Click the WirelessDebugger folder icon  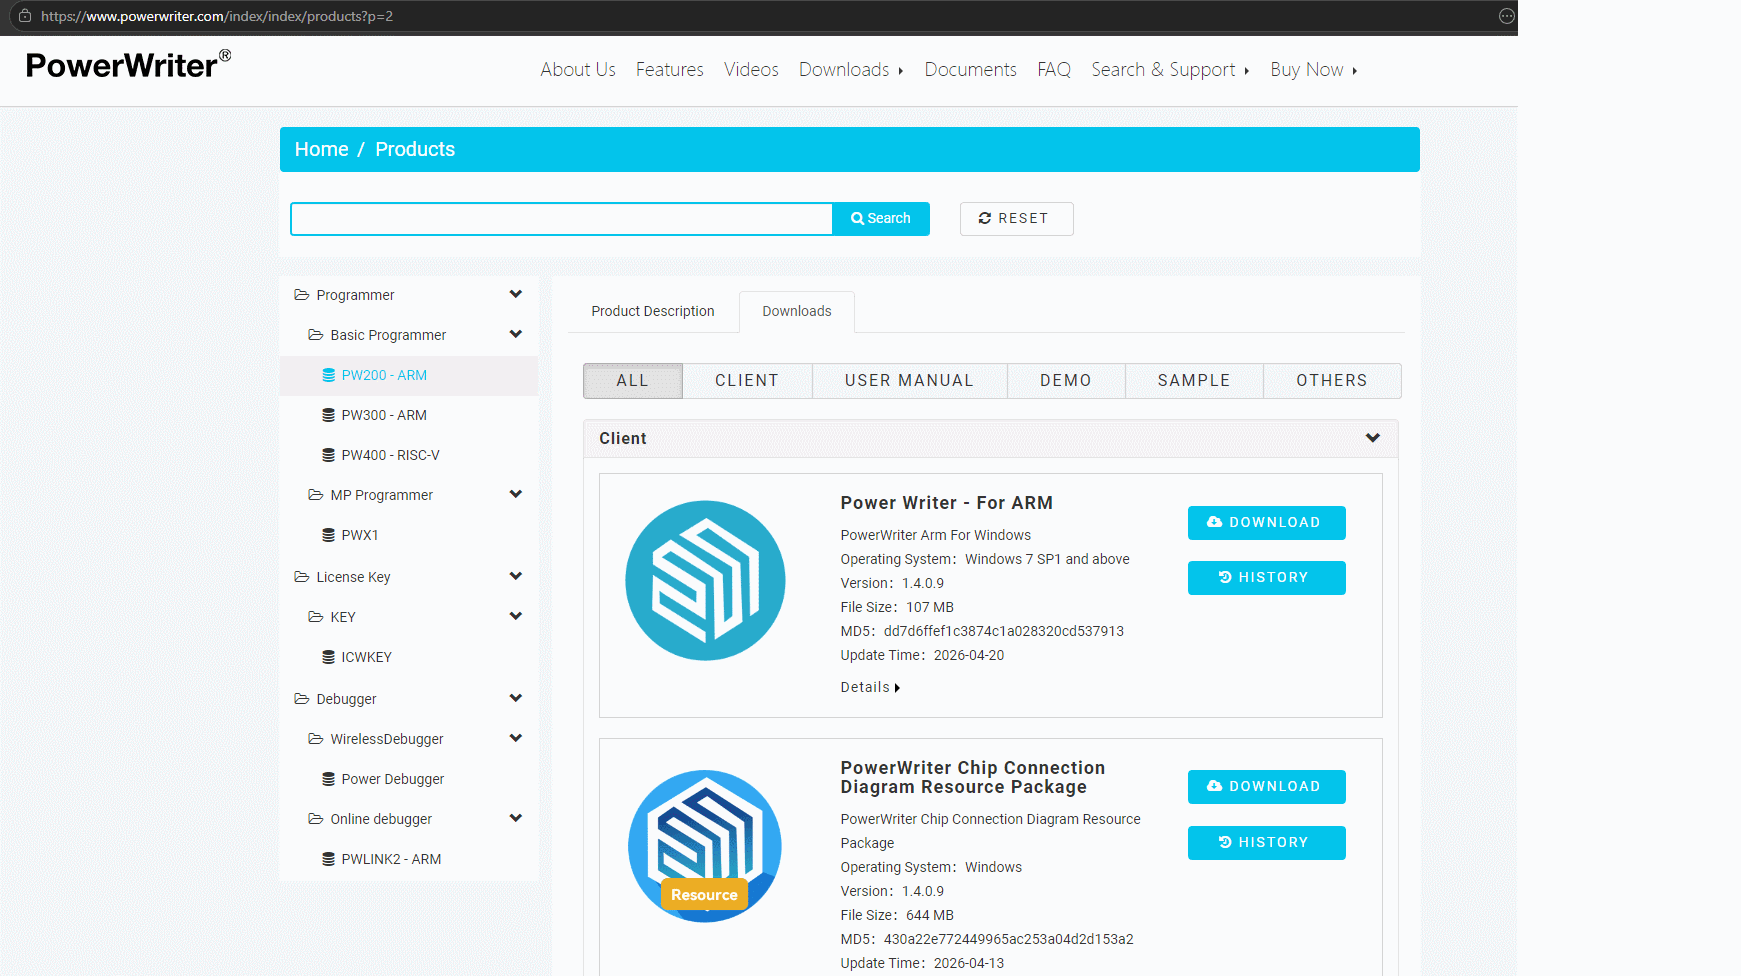point(315,739)
